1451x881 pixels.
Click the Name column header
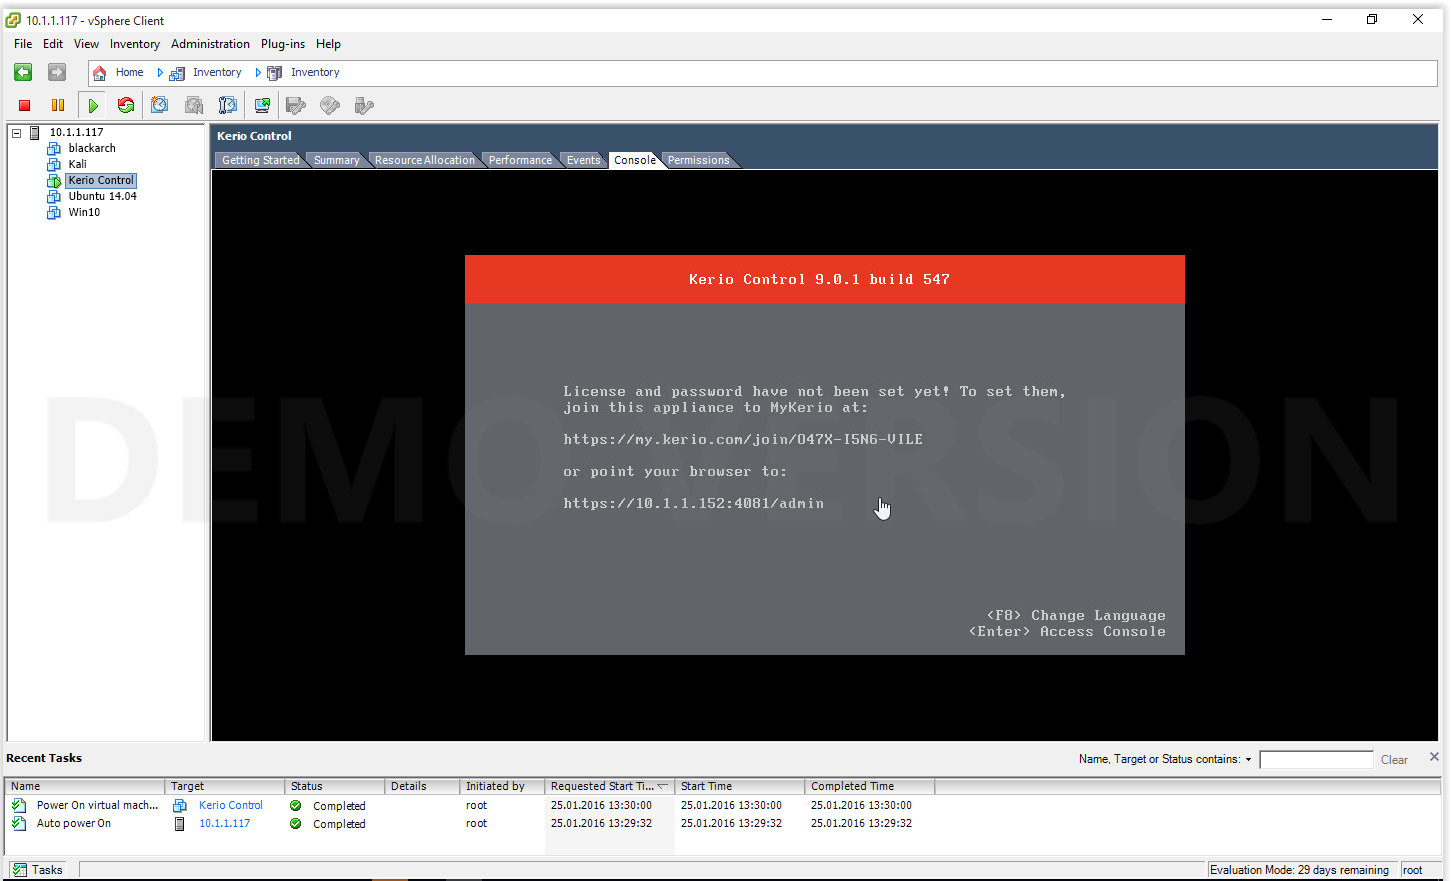click(85, 786)
